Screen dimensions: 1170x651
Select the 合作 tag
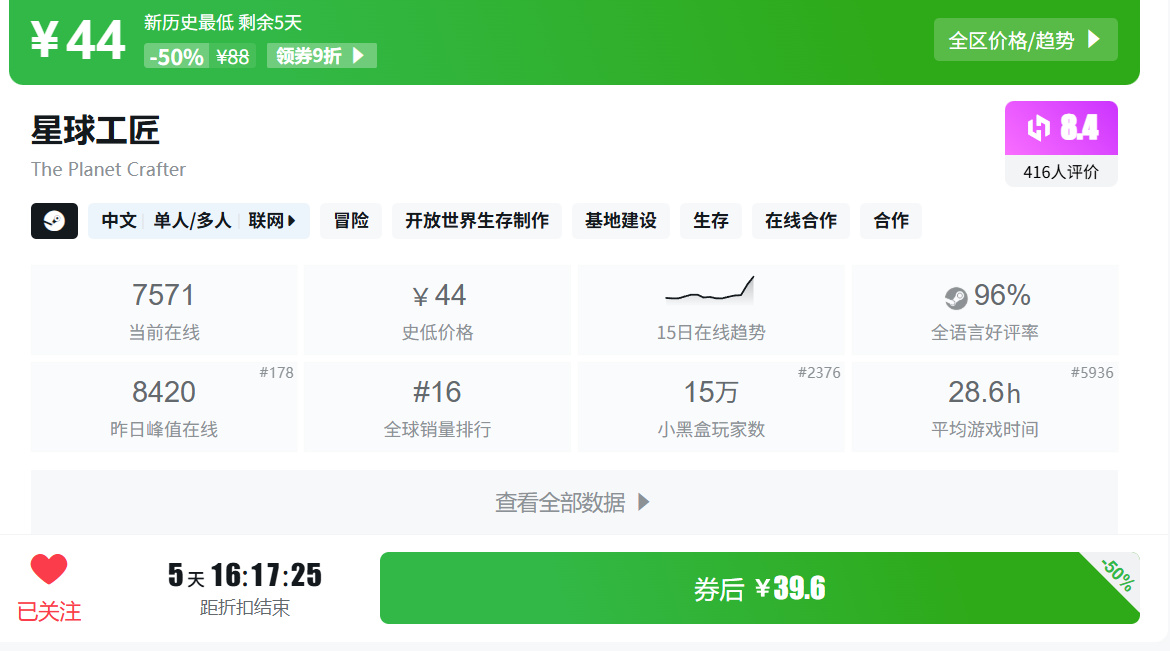891,221
